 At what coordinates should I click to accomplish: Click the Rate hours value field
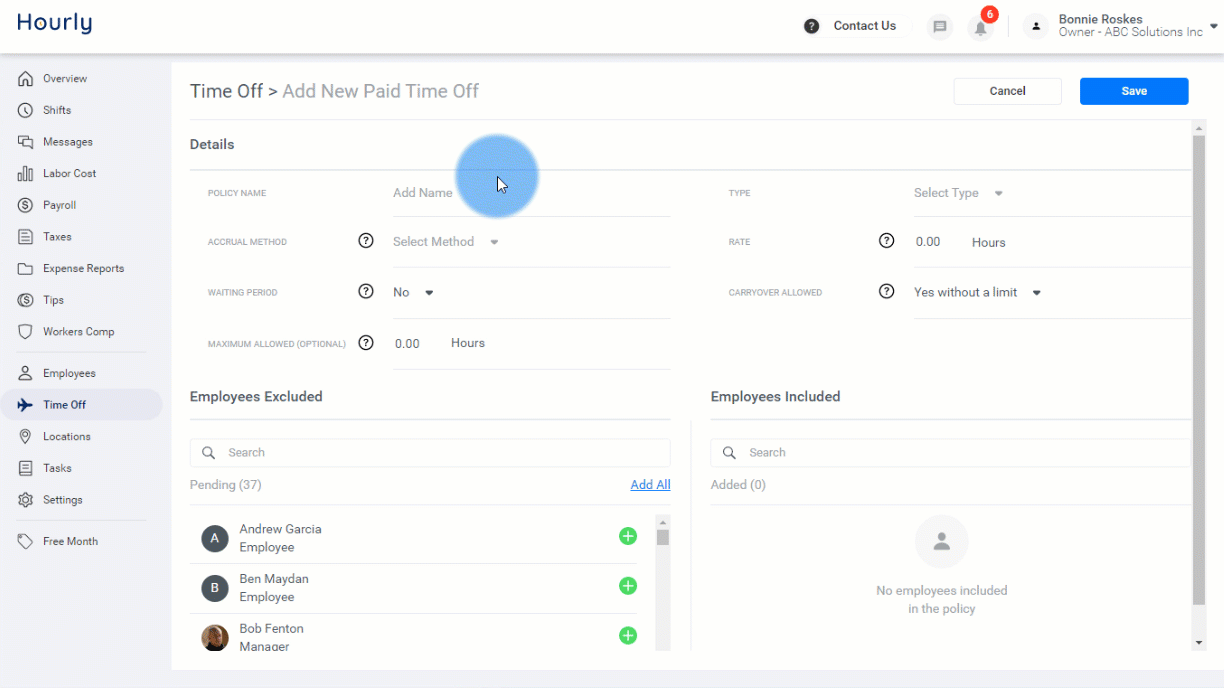pos(928,242)
